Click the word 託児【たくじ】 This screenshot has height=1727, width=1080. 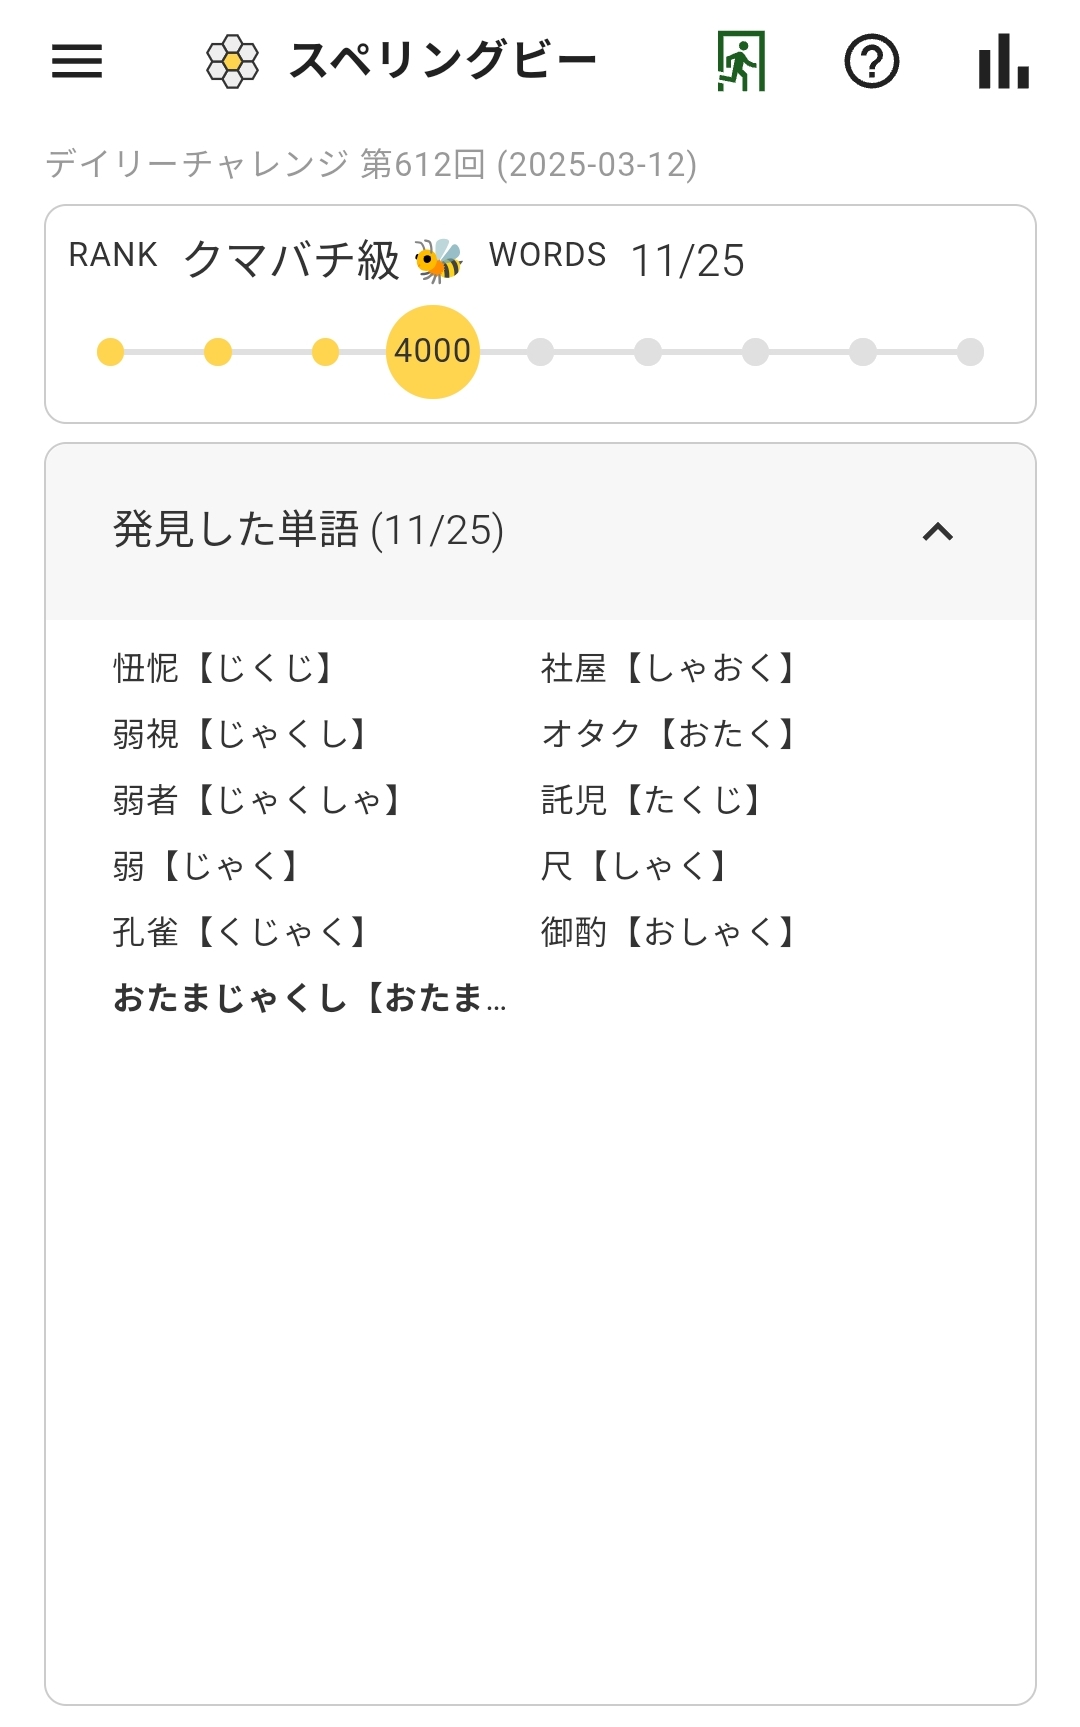tap(653, 800)
